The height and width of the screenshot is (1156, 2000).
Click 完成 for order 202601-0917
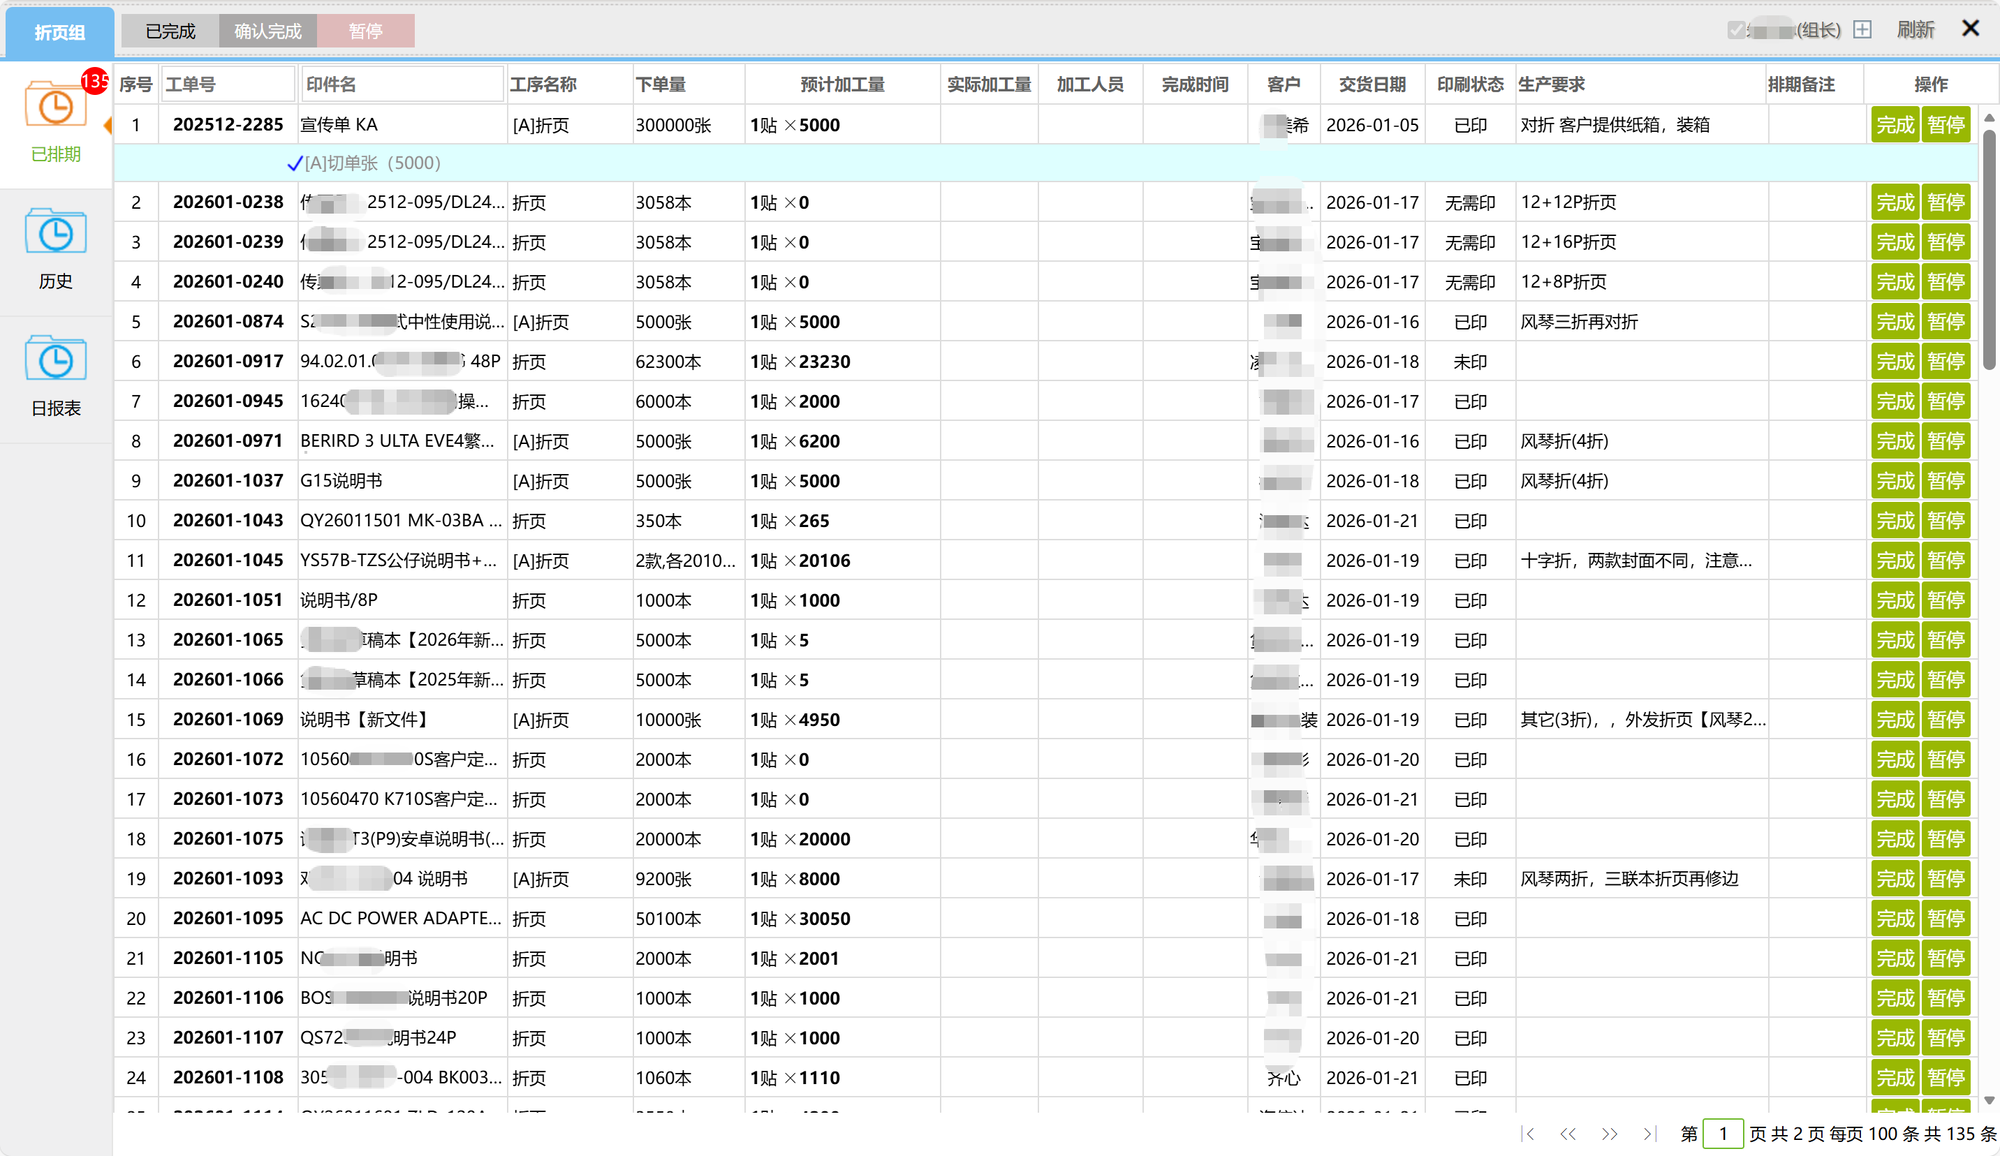click(x=1895, y=362)
